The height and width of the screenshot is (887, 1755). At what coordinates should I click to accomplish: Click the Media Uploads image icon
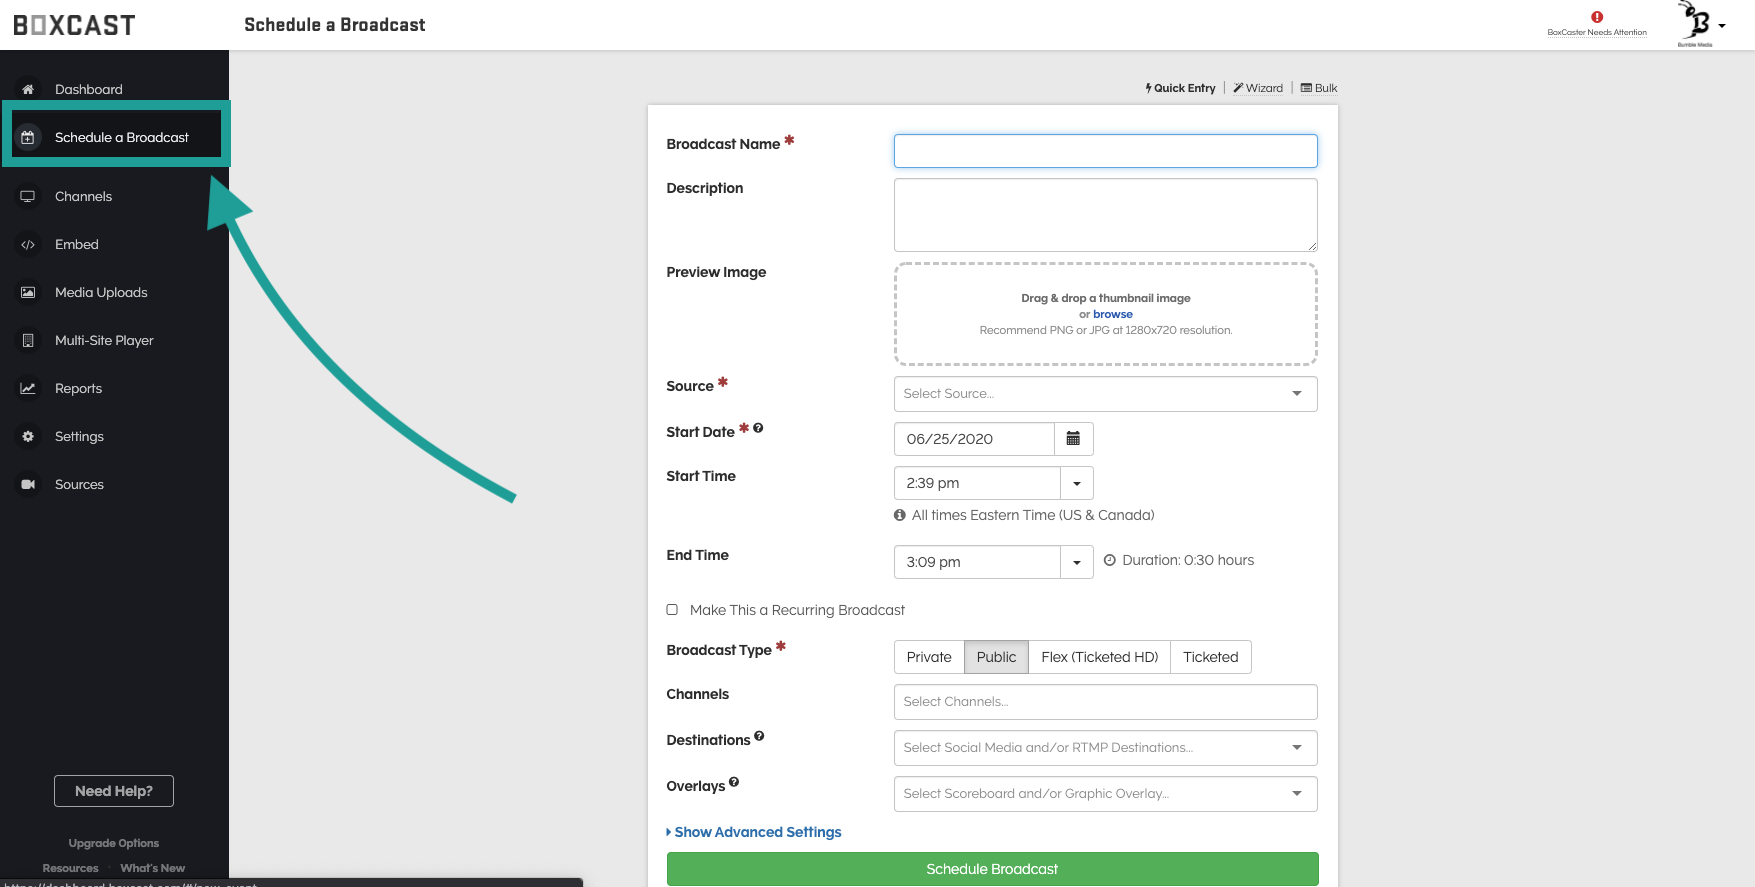click(28, 293)
